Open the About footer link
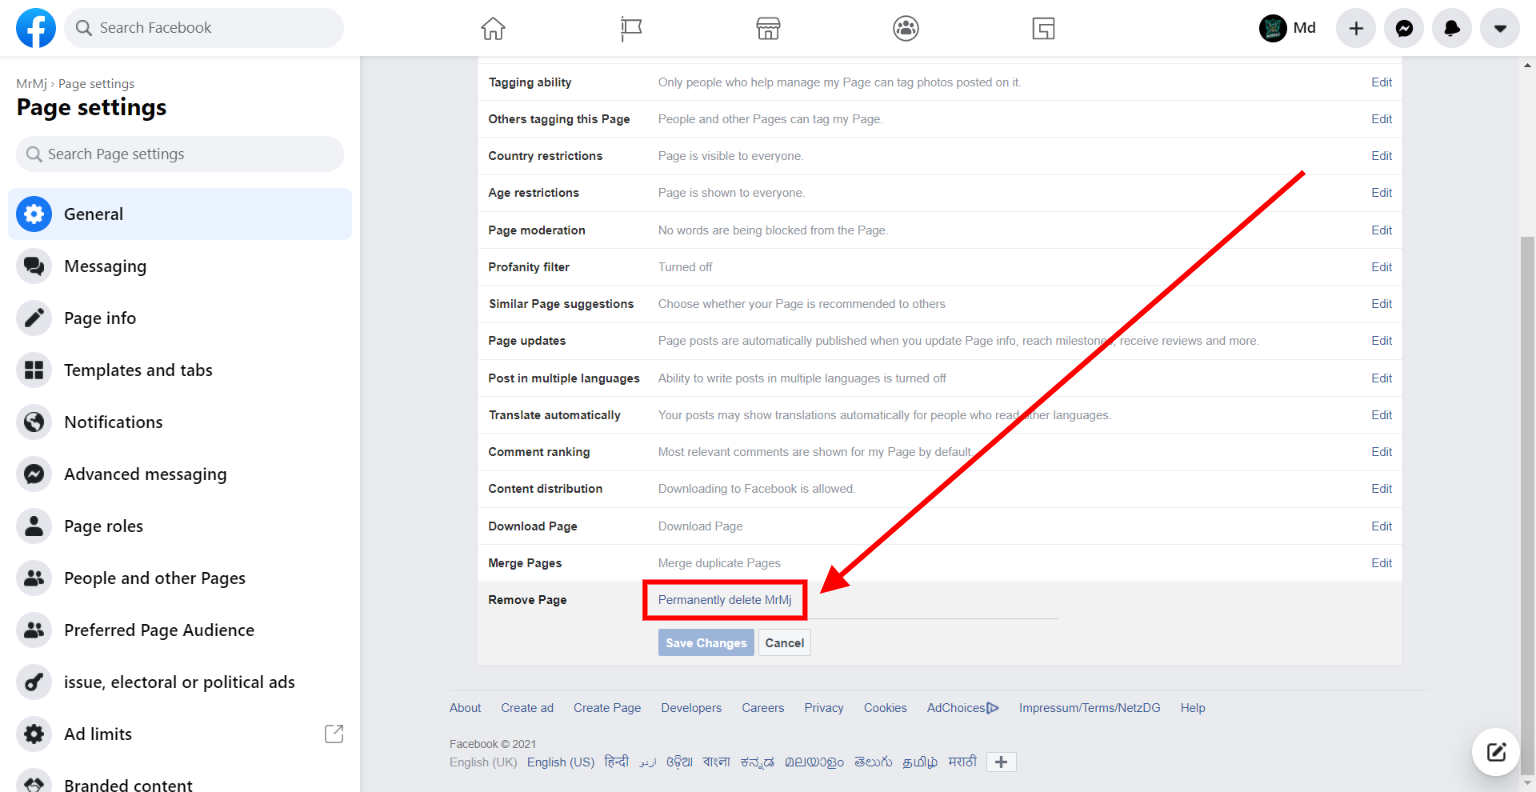The width and height of the screenshot is (1536, 792). click(x=465, y=708)
